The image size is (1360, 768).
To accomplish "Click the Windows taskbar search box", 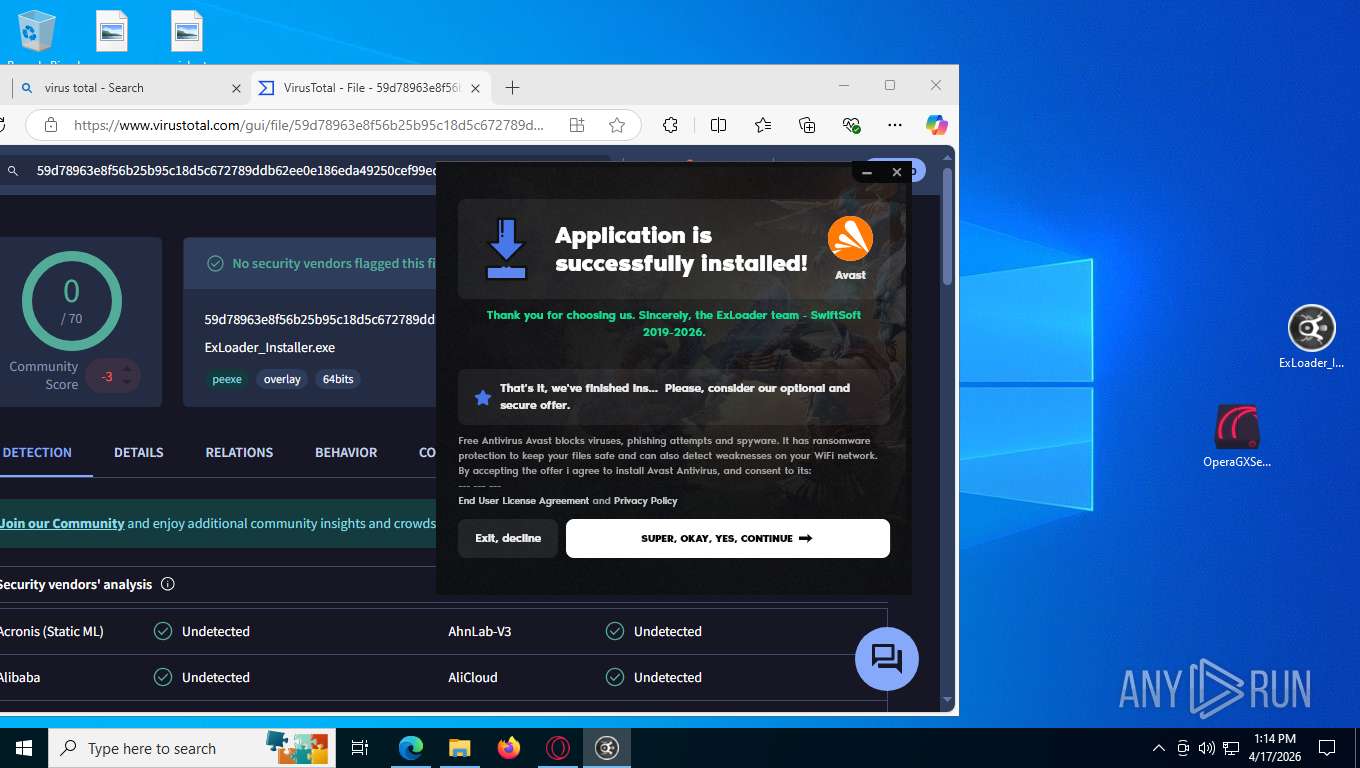I will (190, 748).
